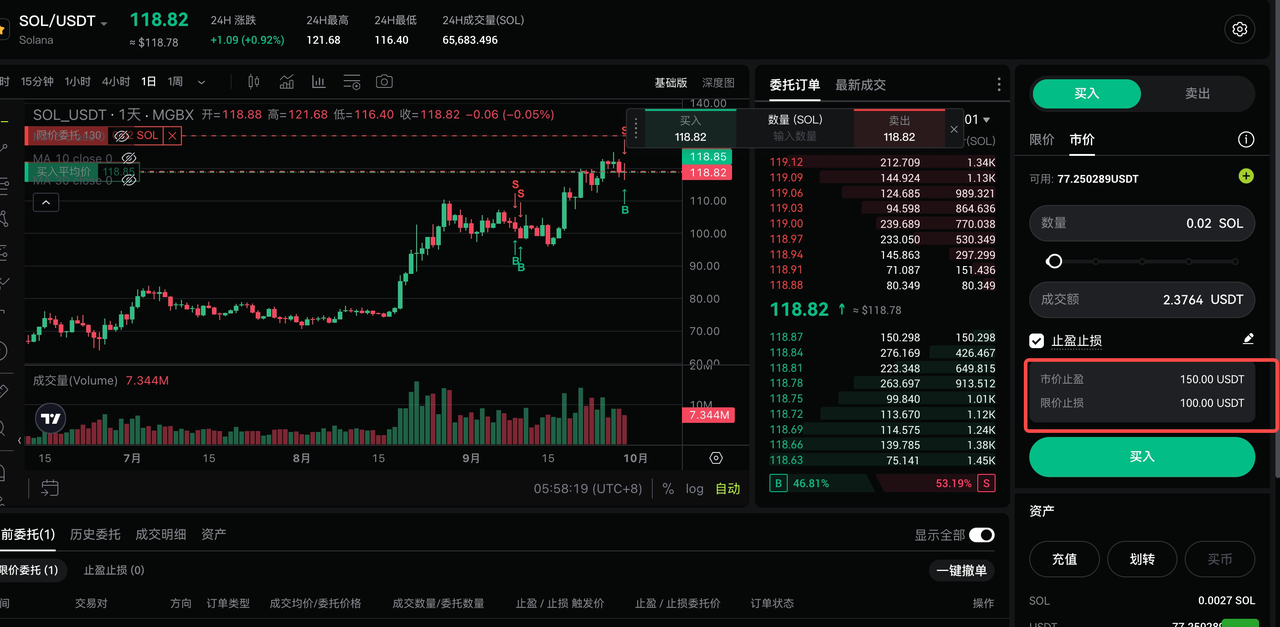Click the info icon beside 市价 tab
The image size is (1280, 627).
(x=1246, y=140)
